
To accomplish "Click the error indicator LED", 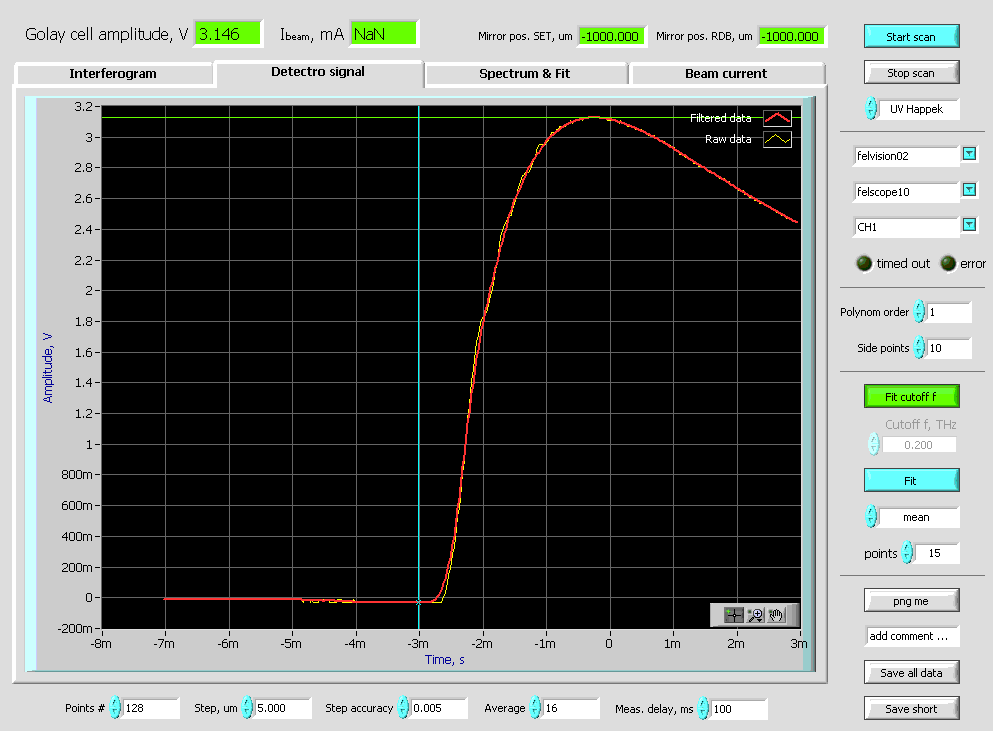I will click(948, 263).
